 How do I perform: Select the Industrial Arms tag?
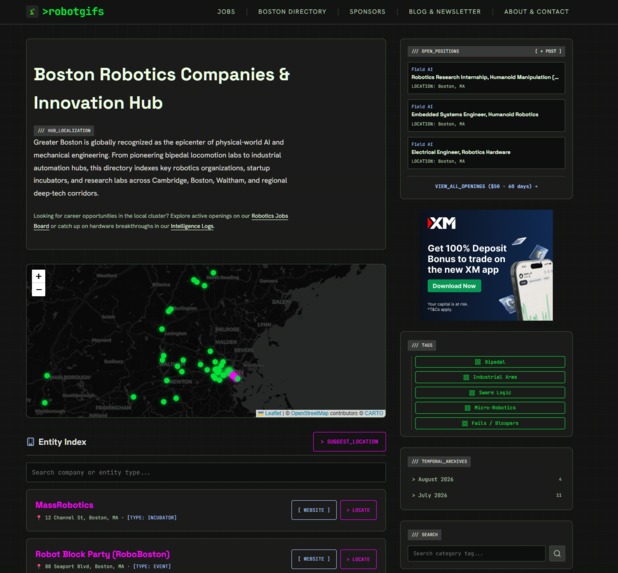pyautogui.click(x=490, y=377)
